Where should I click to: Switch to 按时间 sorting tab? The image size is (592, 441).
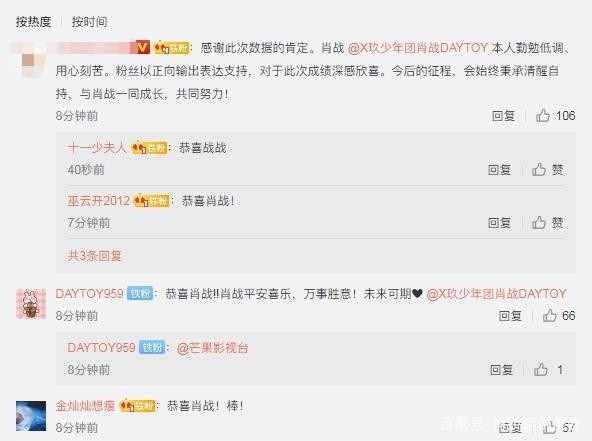[x=89, y=22]
